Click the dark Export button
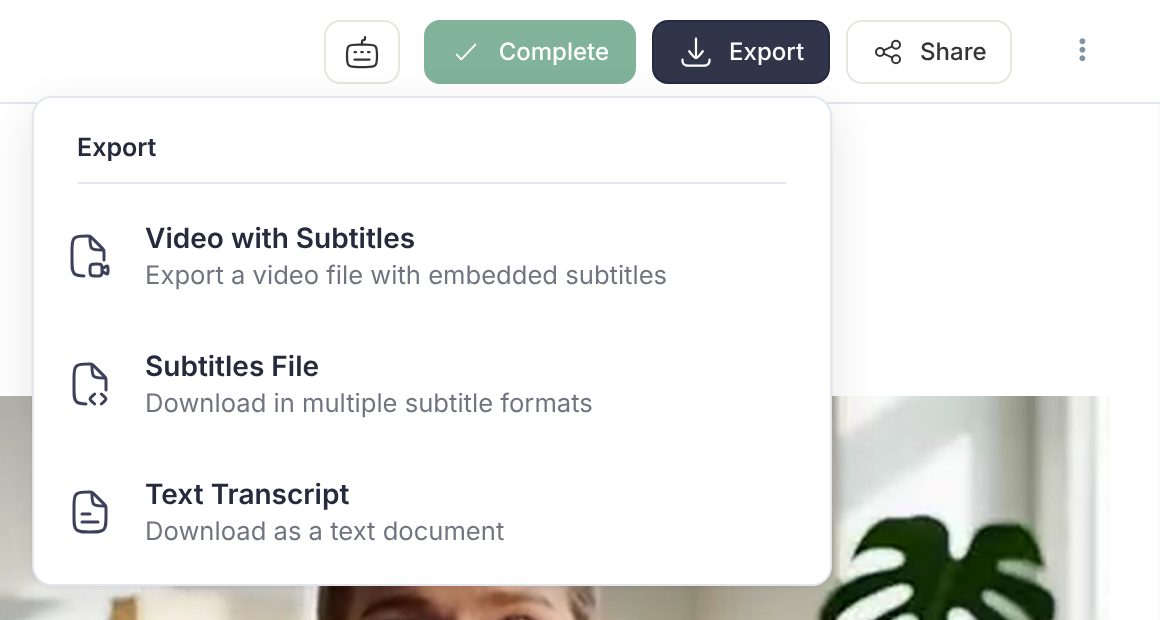 click(741, 52)
